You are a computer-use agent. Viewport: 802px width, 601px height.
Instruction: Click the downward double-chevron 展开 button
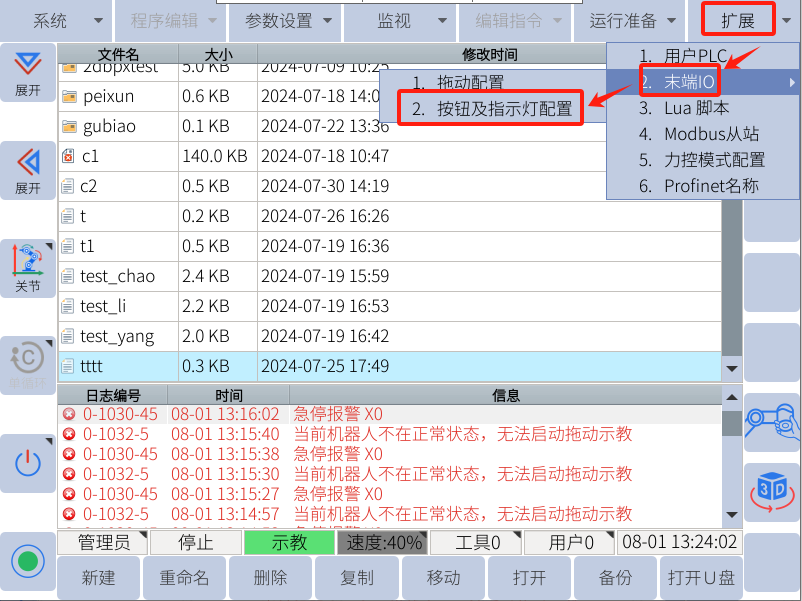coord(27,71)
